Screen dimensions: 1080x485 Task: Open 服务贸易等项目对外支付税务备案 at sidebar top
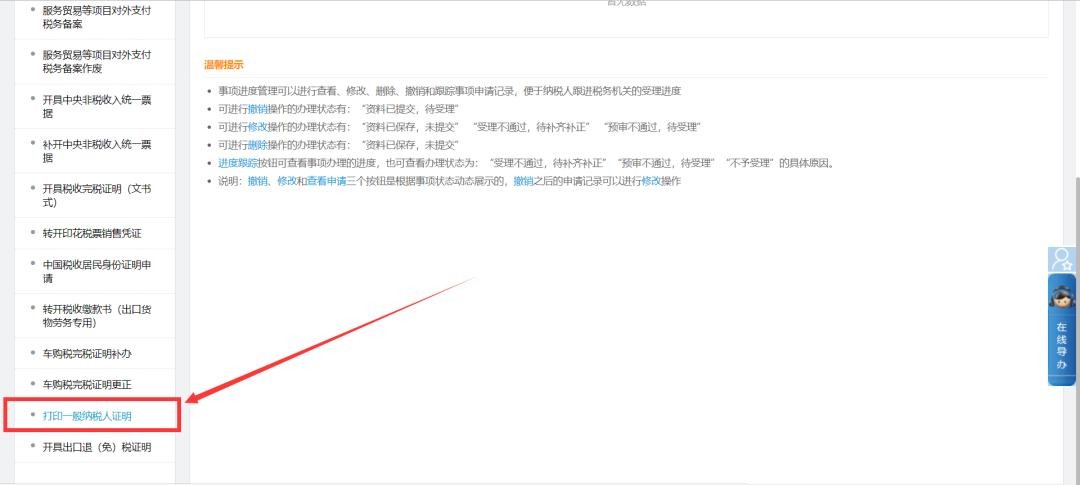coord(96,17)
